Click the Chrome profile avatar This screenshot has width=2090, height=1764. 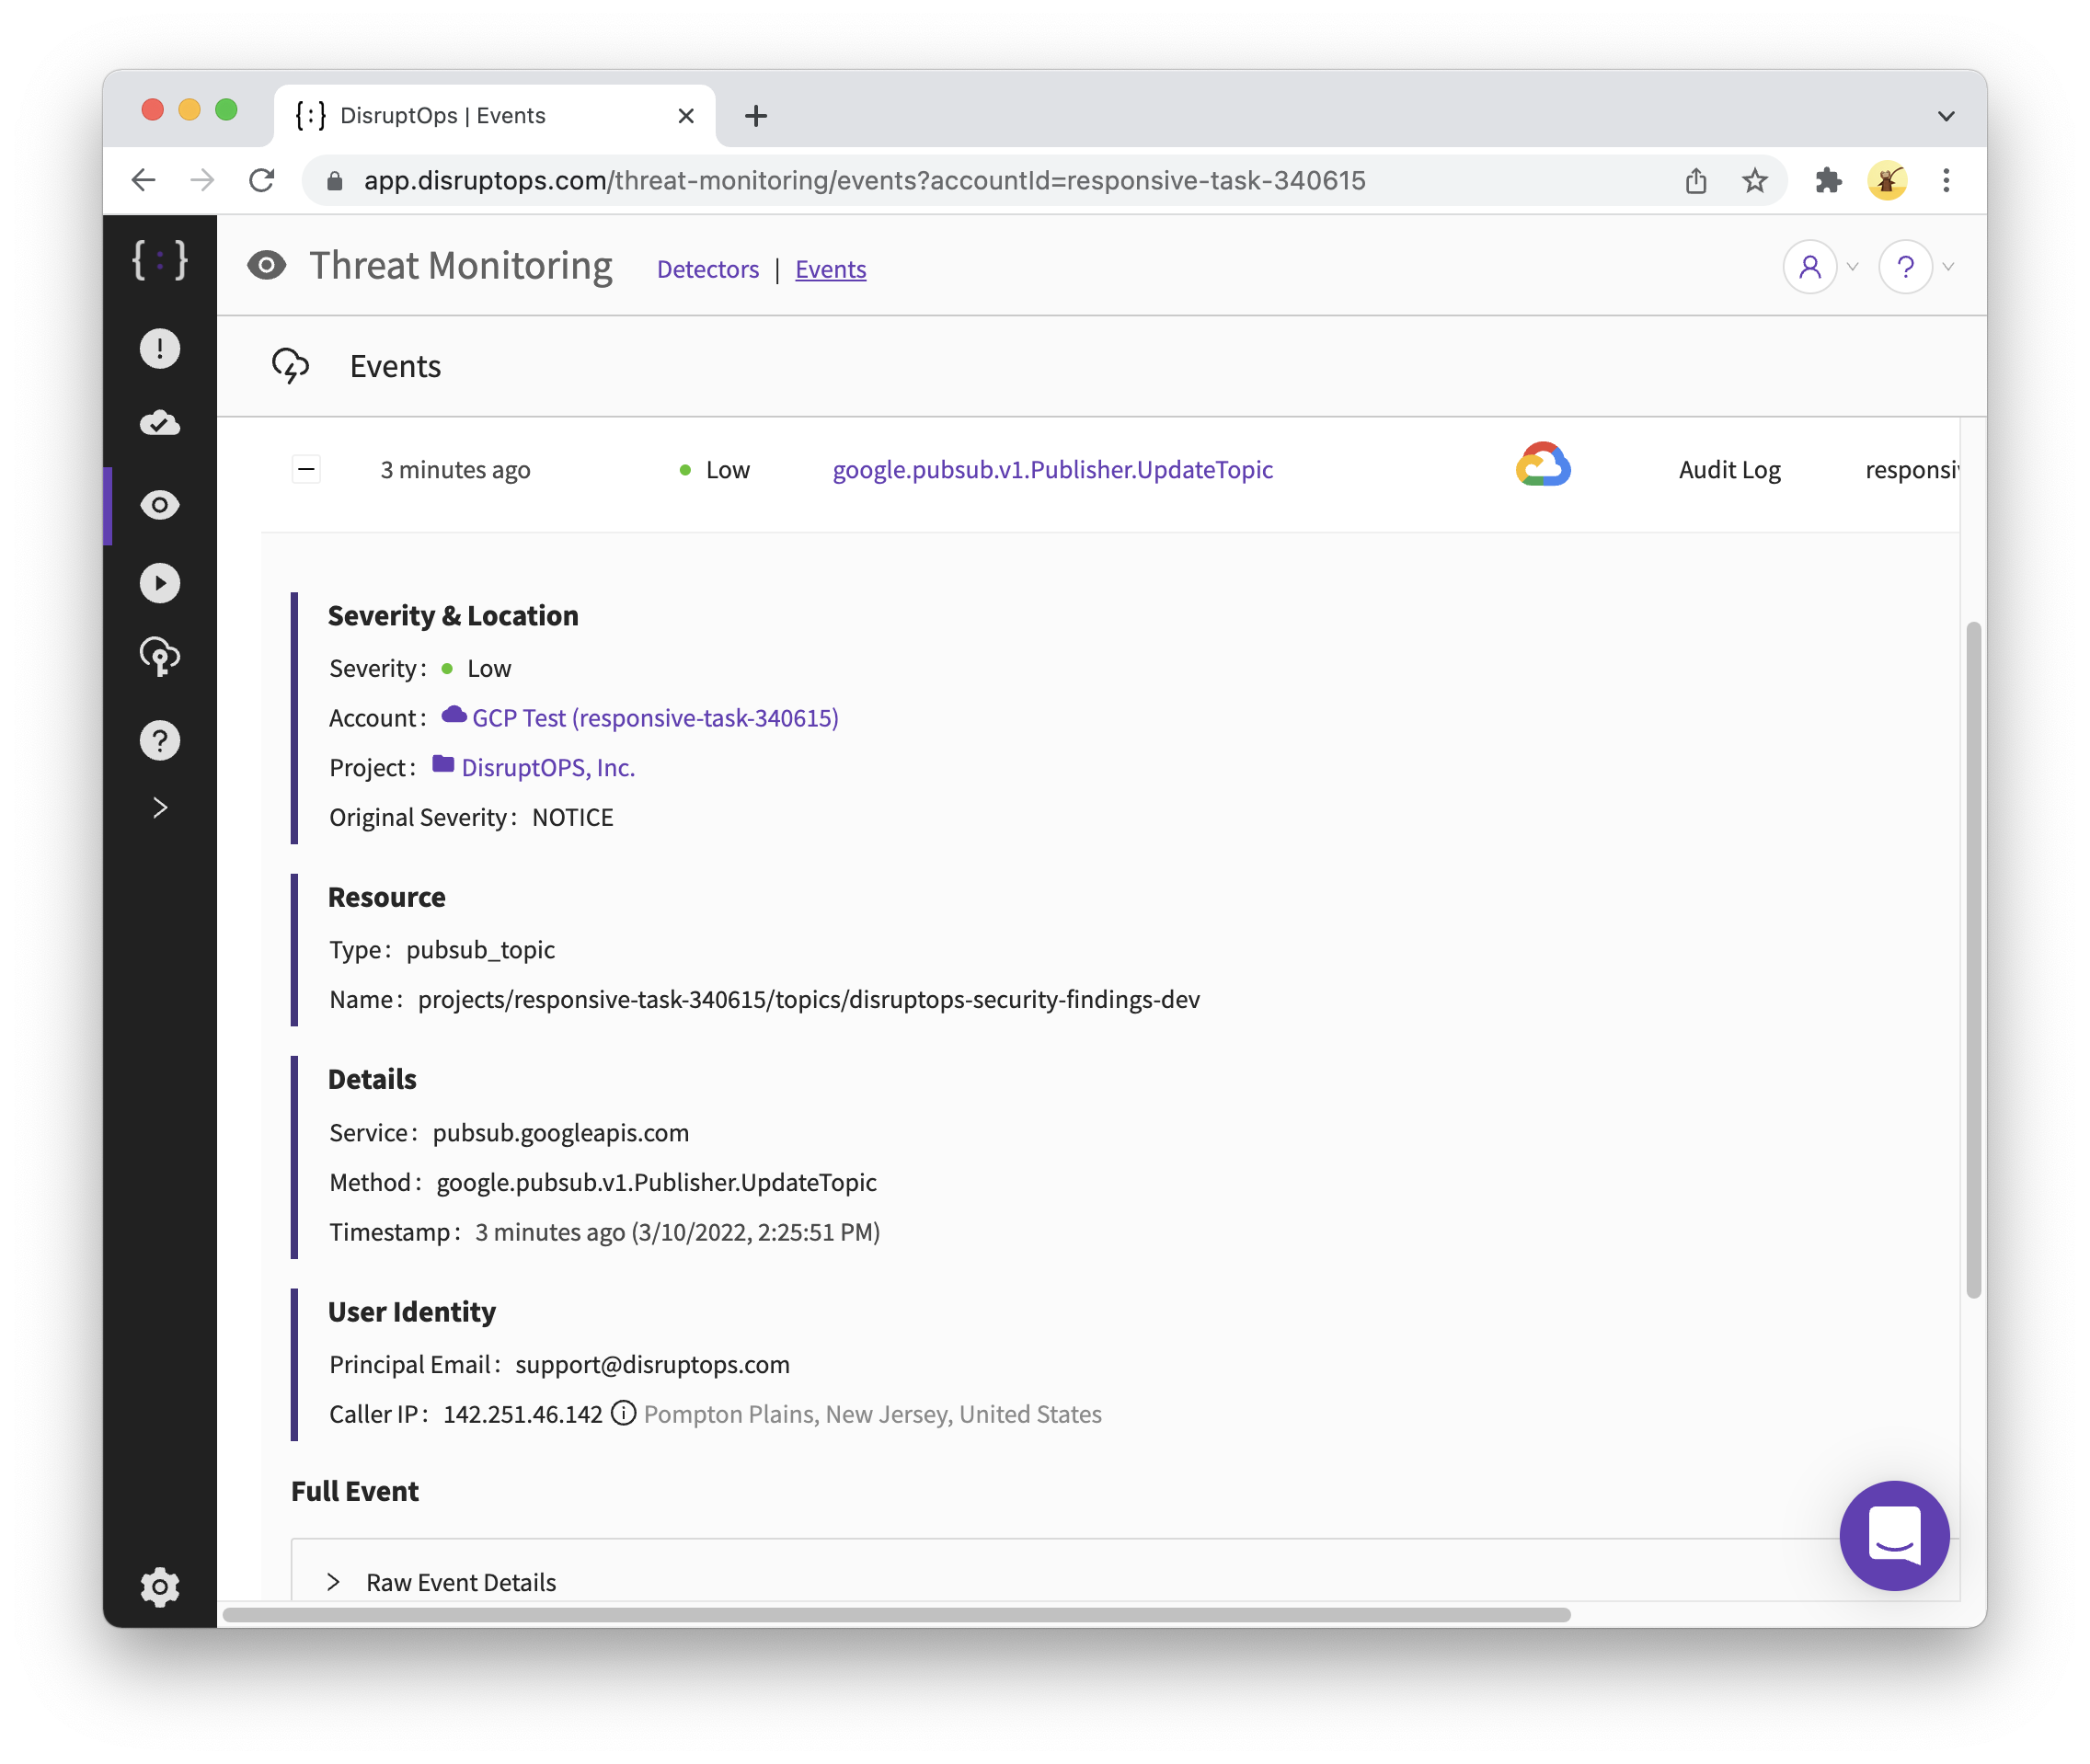click(x=1887, y=180)
